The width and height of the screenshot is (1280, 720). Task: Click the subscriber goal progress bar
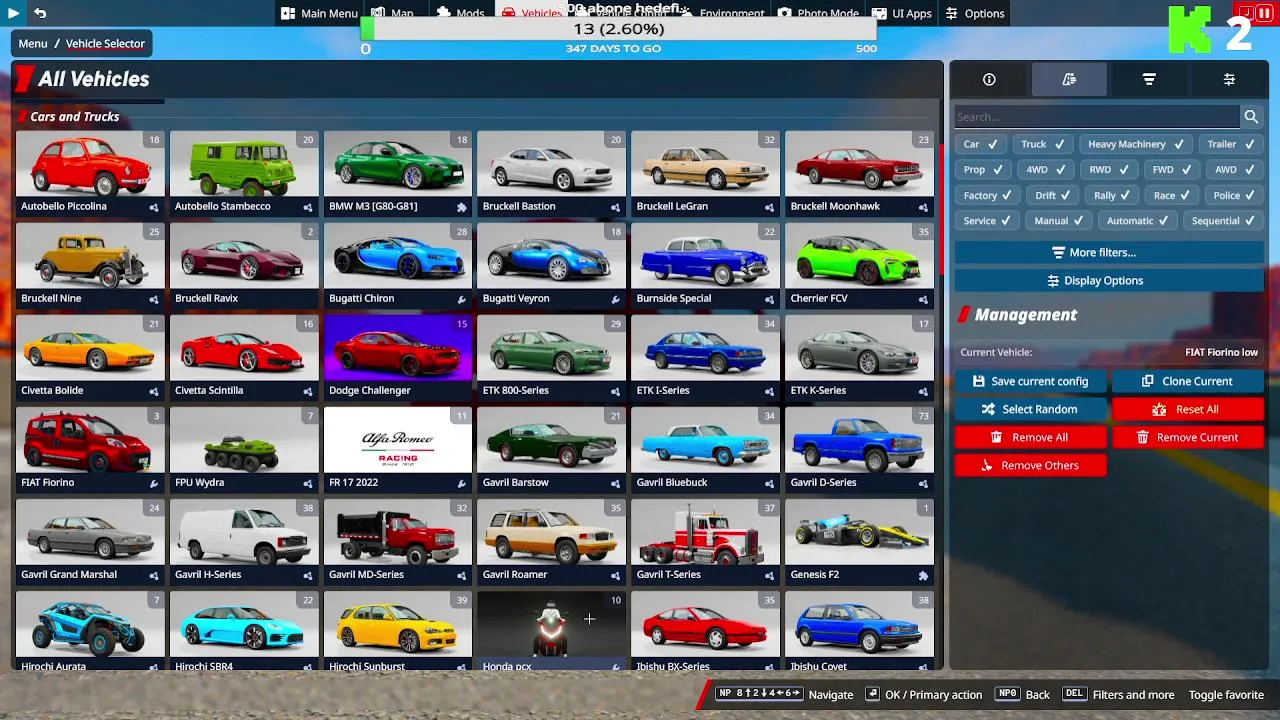619,29
